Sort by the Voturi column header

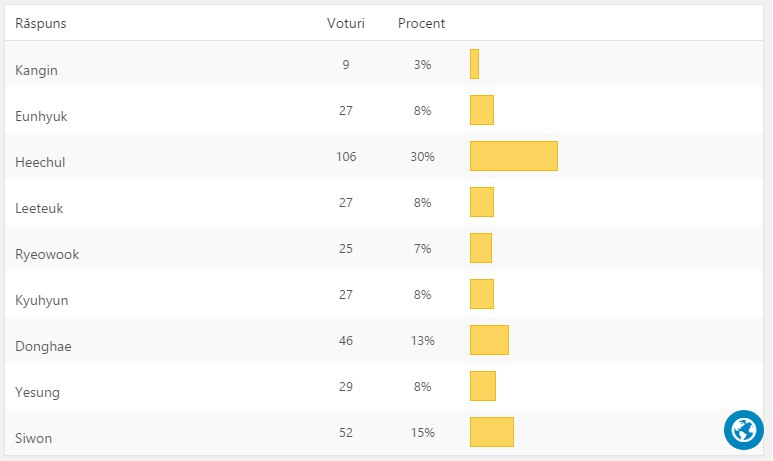tap(345, 23)
